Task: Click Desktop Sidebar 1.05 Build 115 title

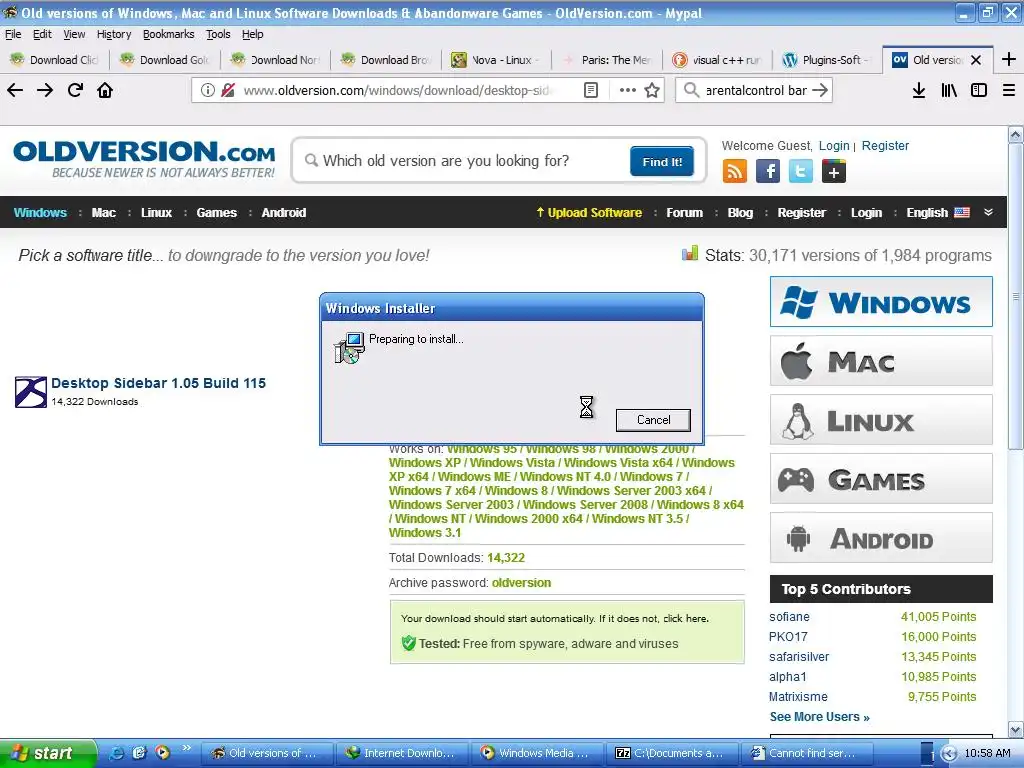Action: [159, 383]
